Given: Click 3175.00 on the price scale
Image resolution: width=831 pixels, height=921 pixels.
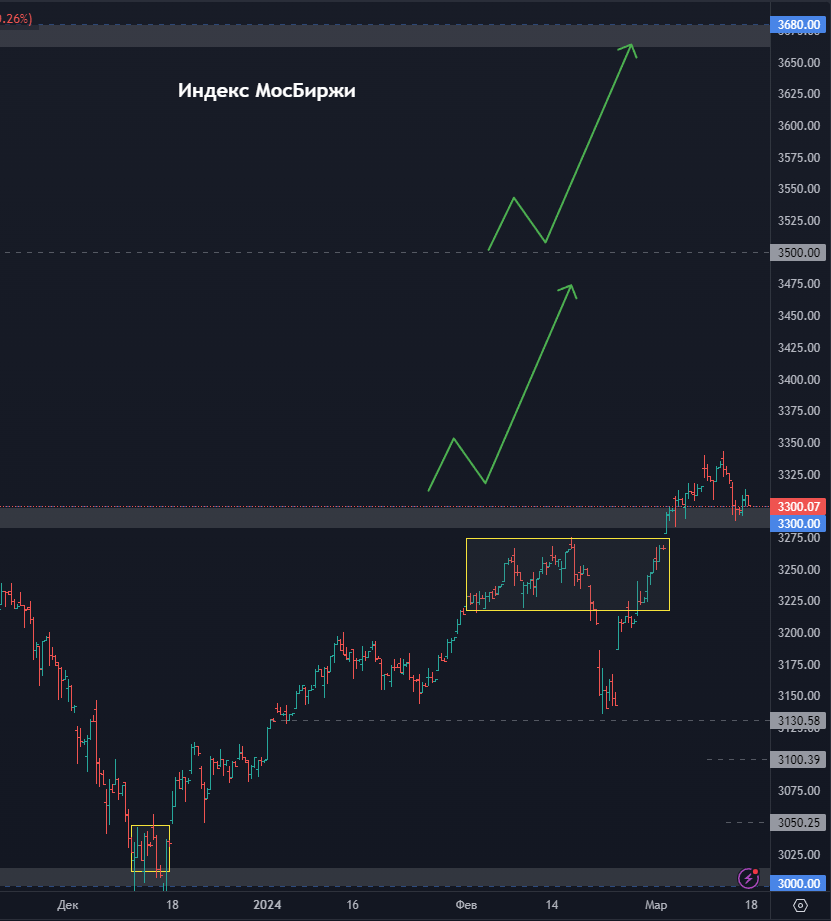Looking at the screenshot, I should point(799,664).
